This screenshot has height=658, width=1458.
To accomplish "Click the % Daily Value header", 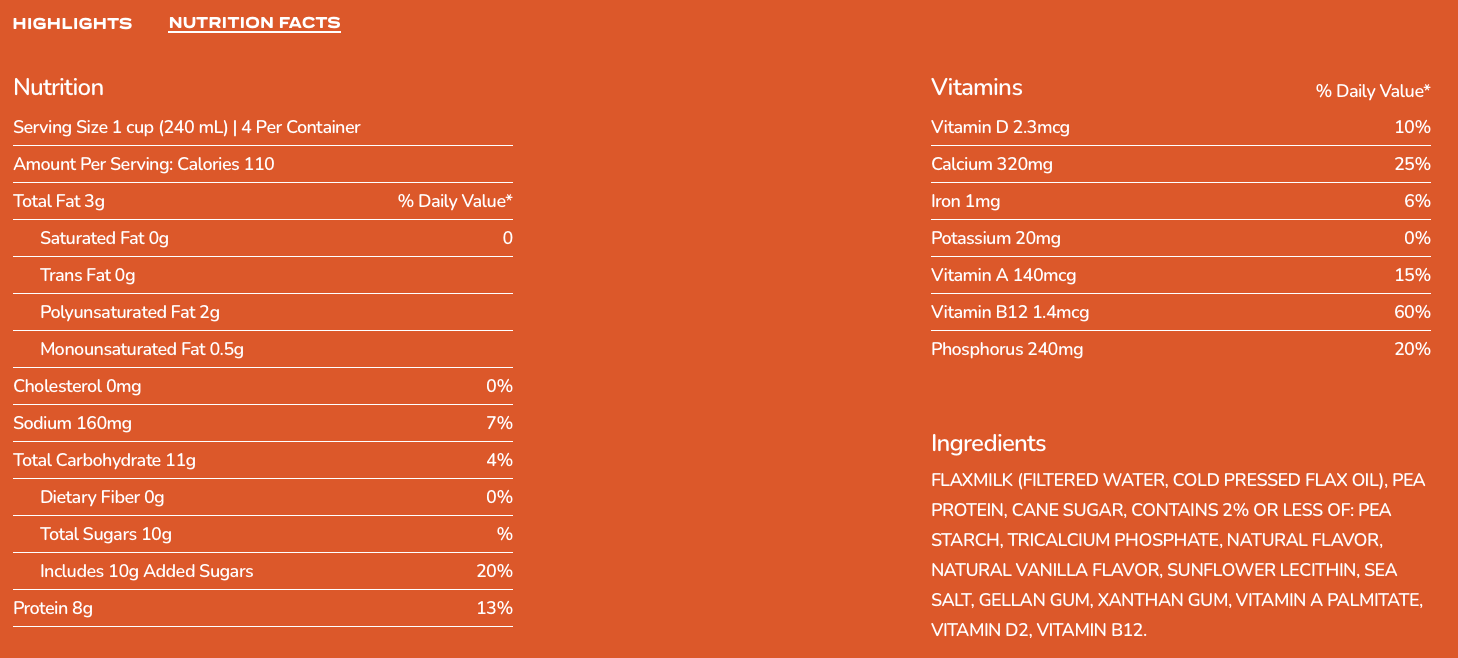I will [1374, 90].
